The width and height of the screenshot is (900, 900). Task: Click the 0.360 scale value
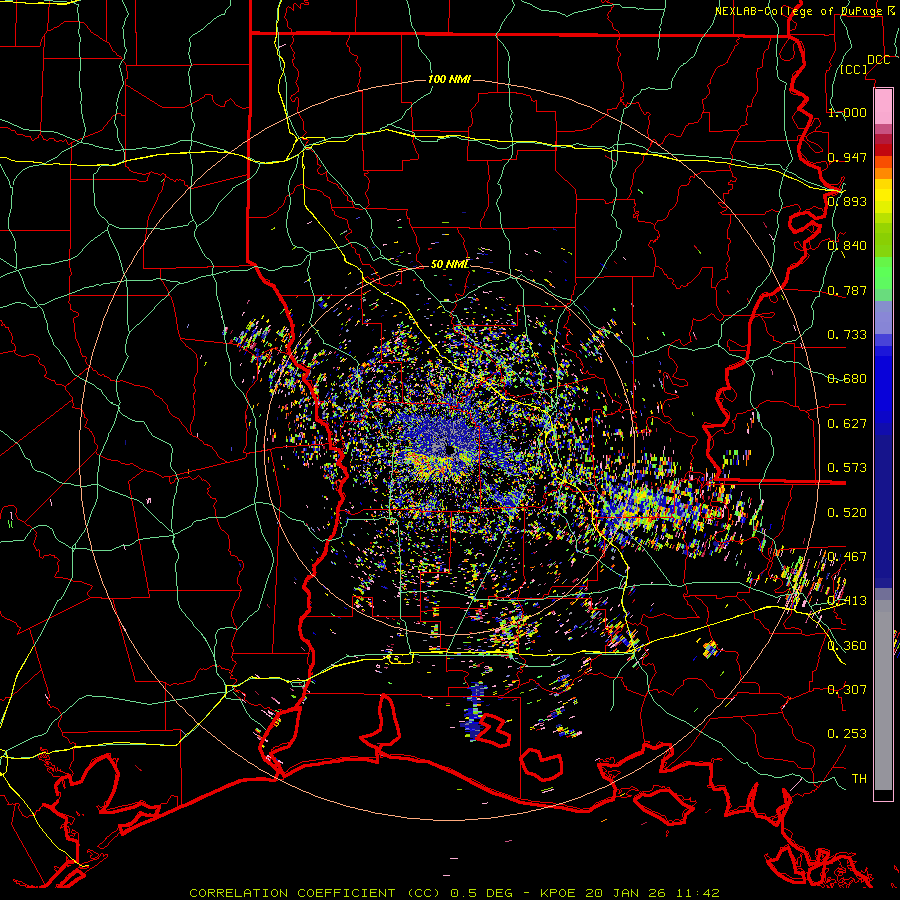847,646
